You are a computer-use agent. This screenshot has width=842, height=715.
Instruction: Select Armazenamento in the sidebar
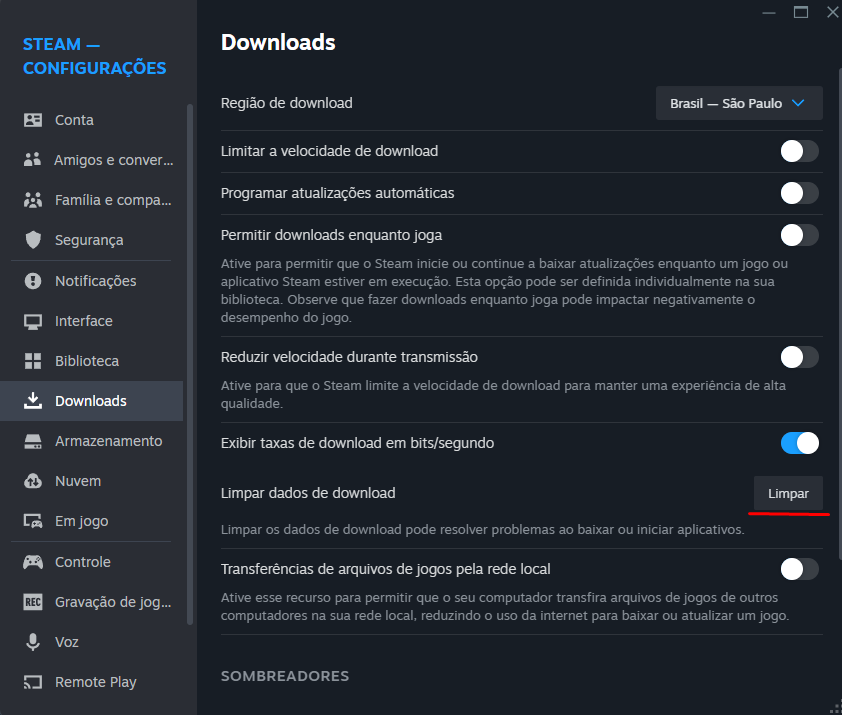(x=91, y=441)
